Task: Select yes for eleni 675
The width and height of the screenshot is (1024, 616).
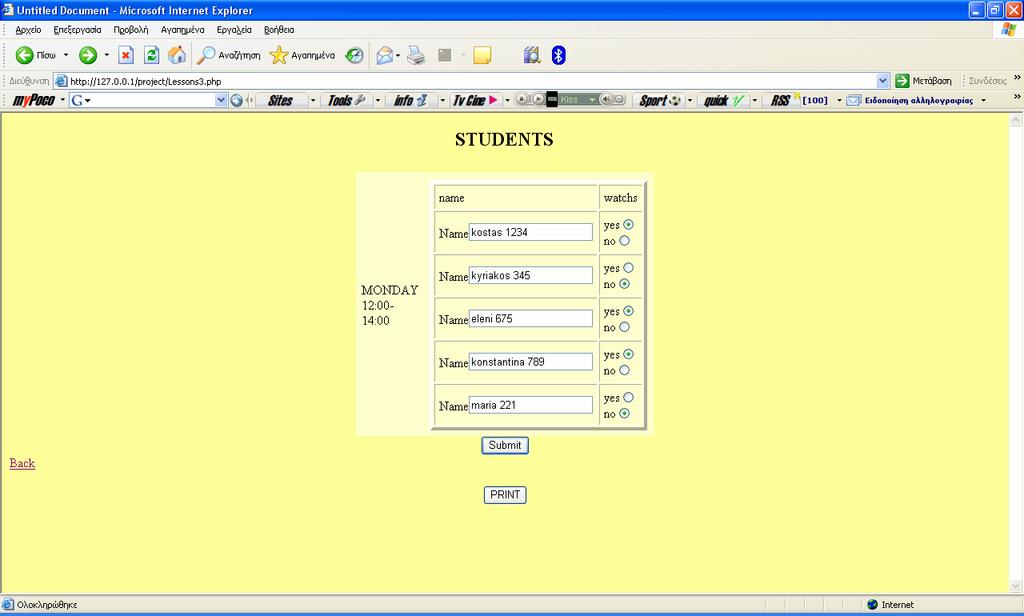Action: coord(628,310)
